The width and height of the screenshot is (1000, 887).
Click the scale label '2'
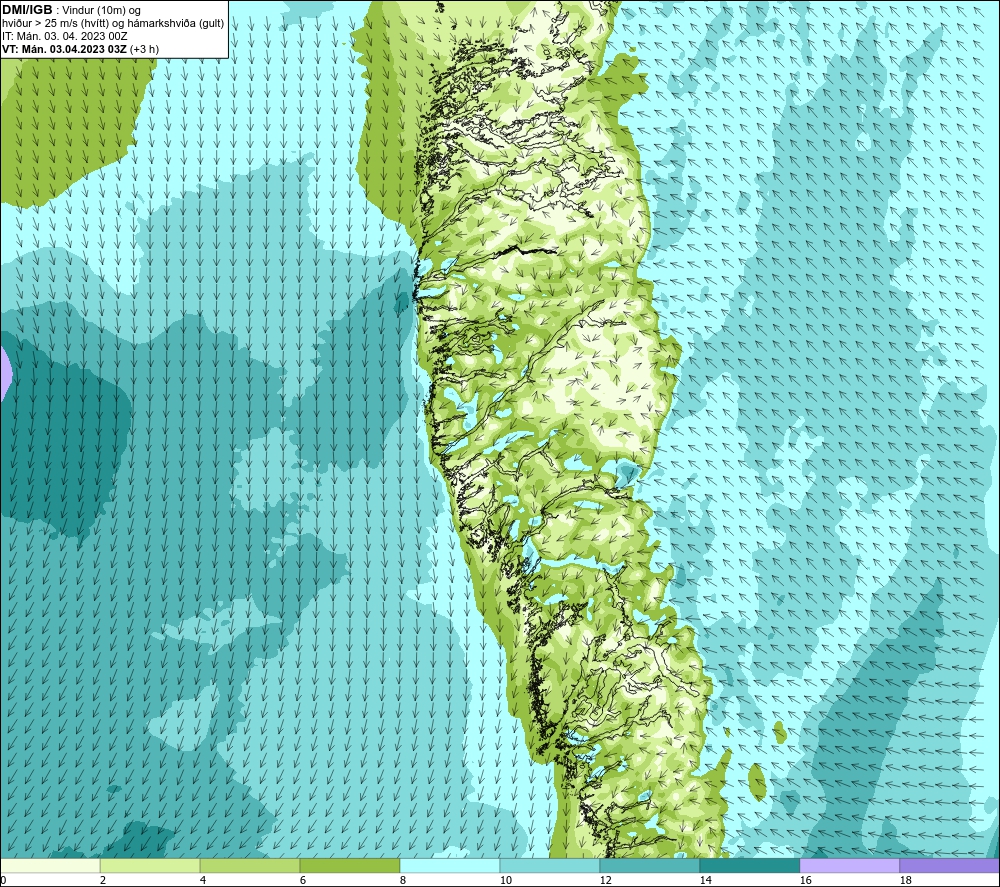coord(103,881)
